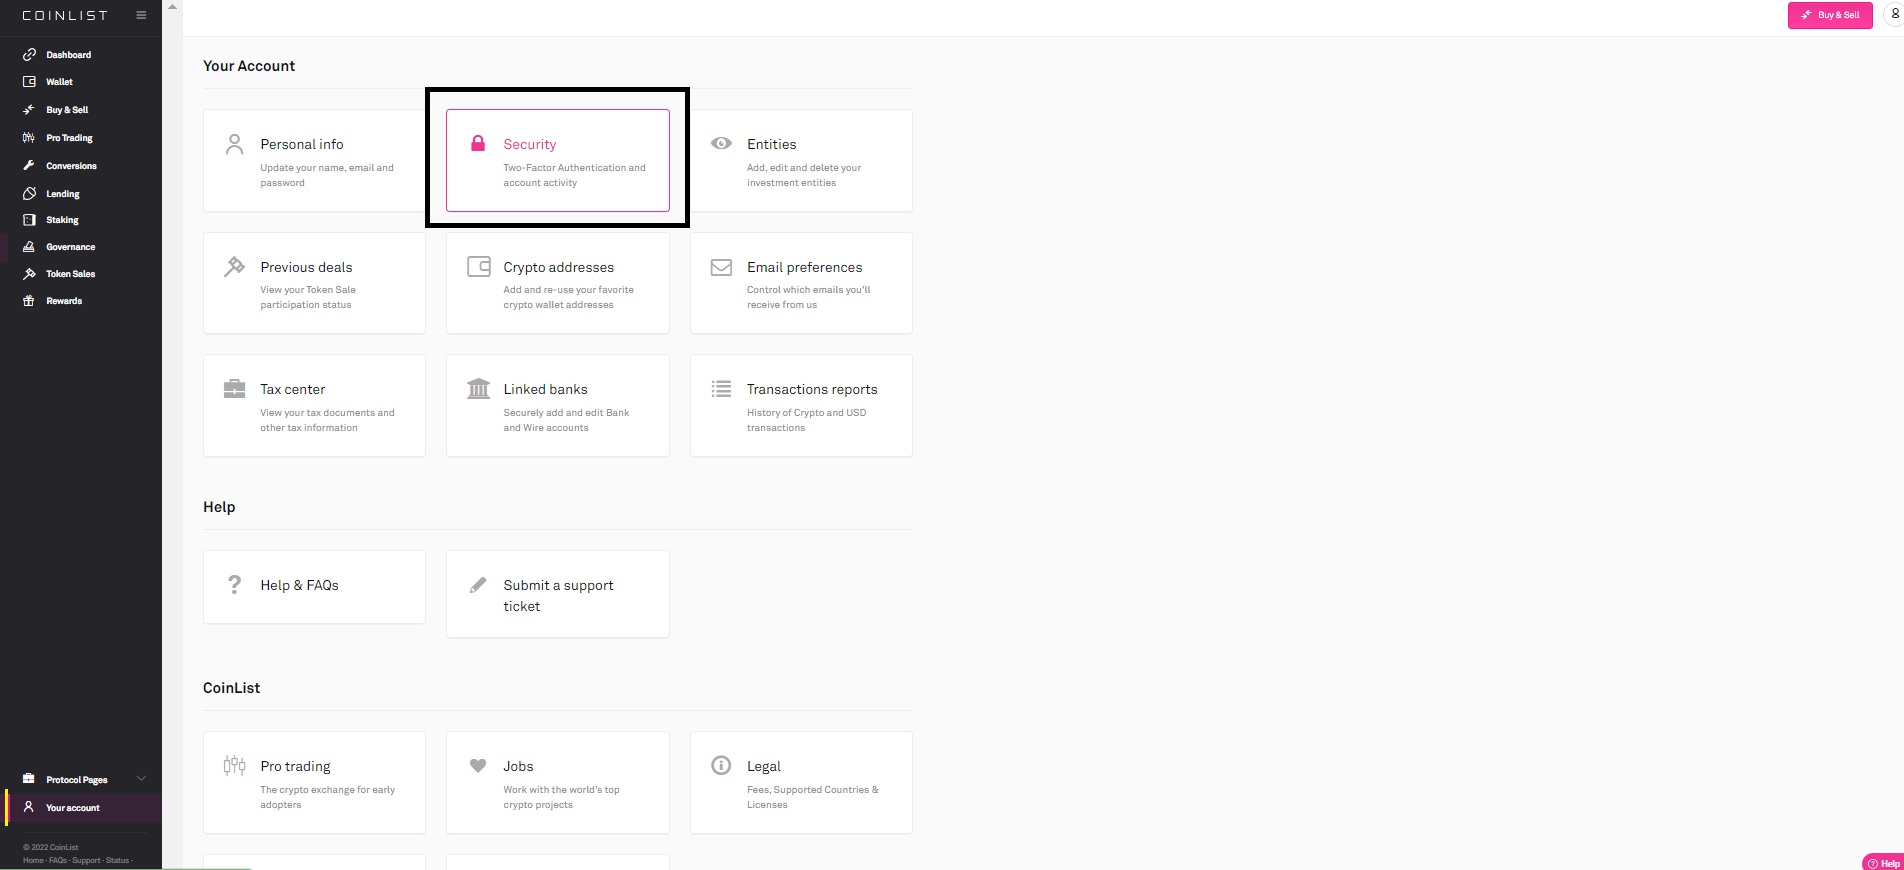
Task: Click the briefcase icon on the Tax center card
Action: coord(235,389)
